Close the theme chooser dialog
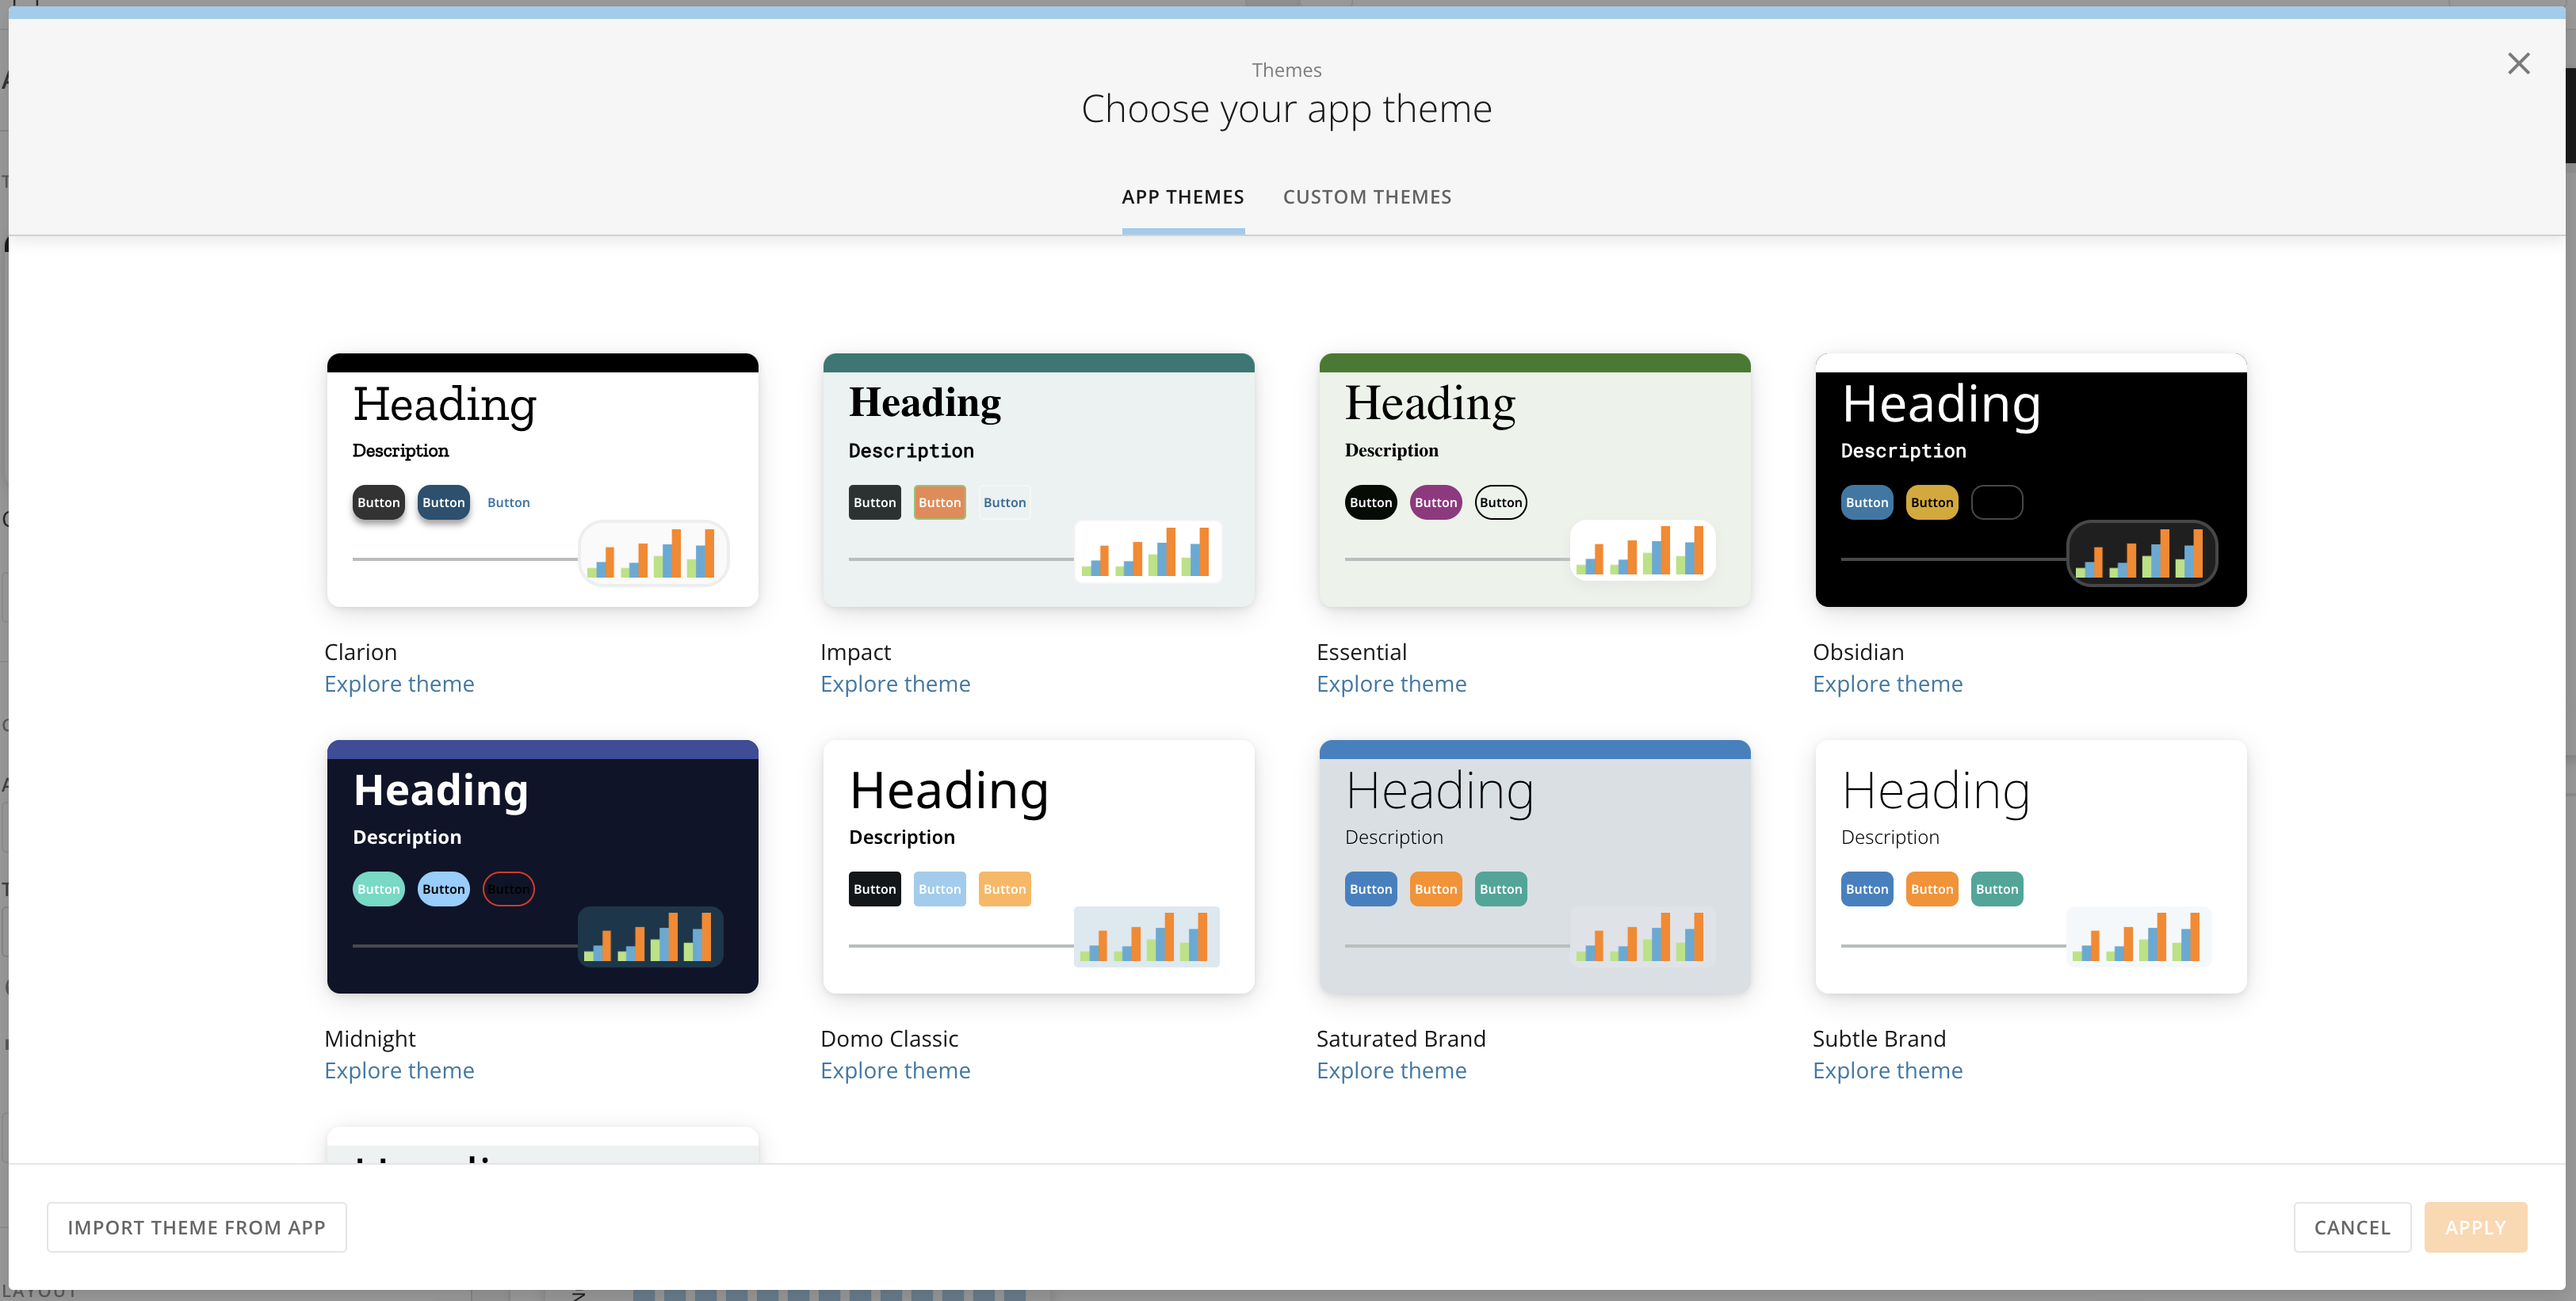 pos(2519,63)
